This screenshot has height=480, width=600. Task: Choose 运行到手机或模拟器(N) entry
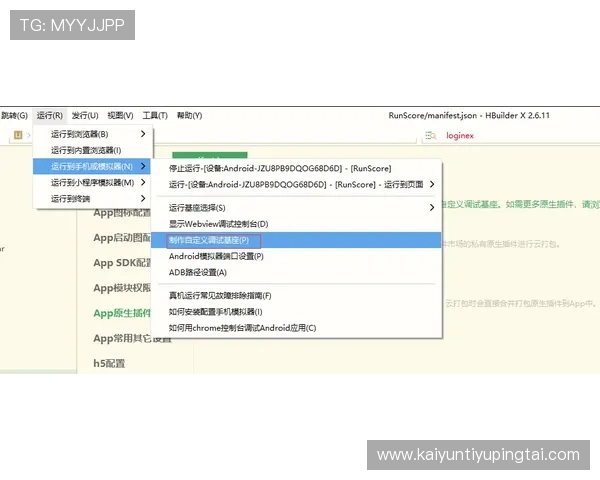(92, 166)
